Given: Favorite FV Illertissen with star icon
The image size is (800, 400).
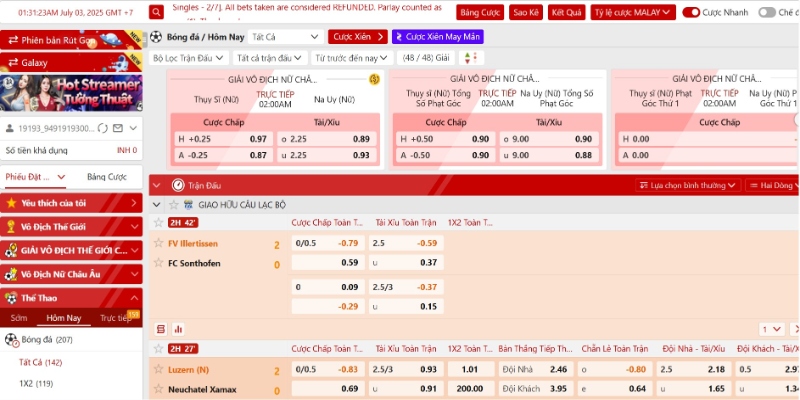Looking at the screenshot, I should [158, 244].
